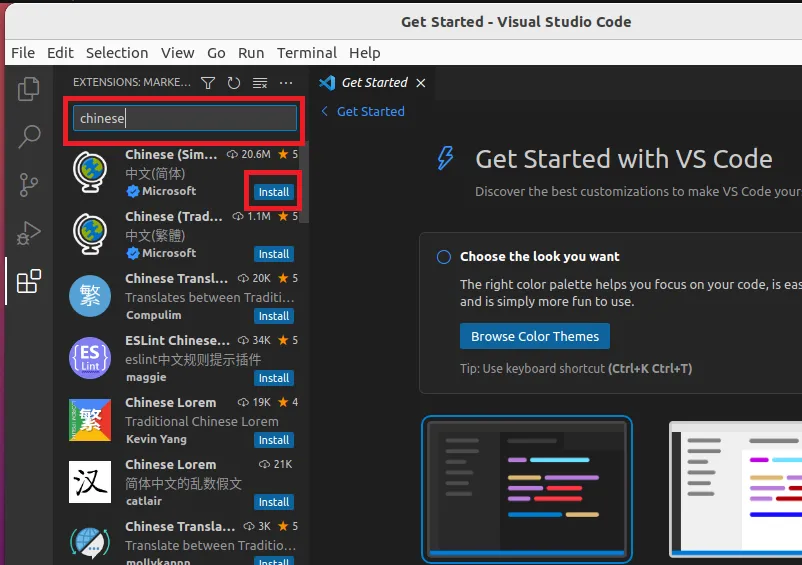Open the Terminal menu
The width and height of the screenshot is (802, 565).
click(307, 53)
